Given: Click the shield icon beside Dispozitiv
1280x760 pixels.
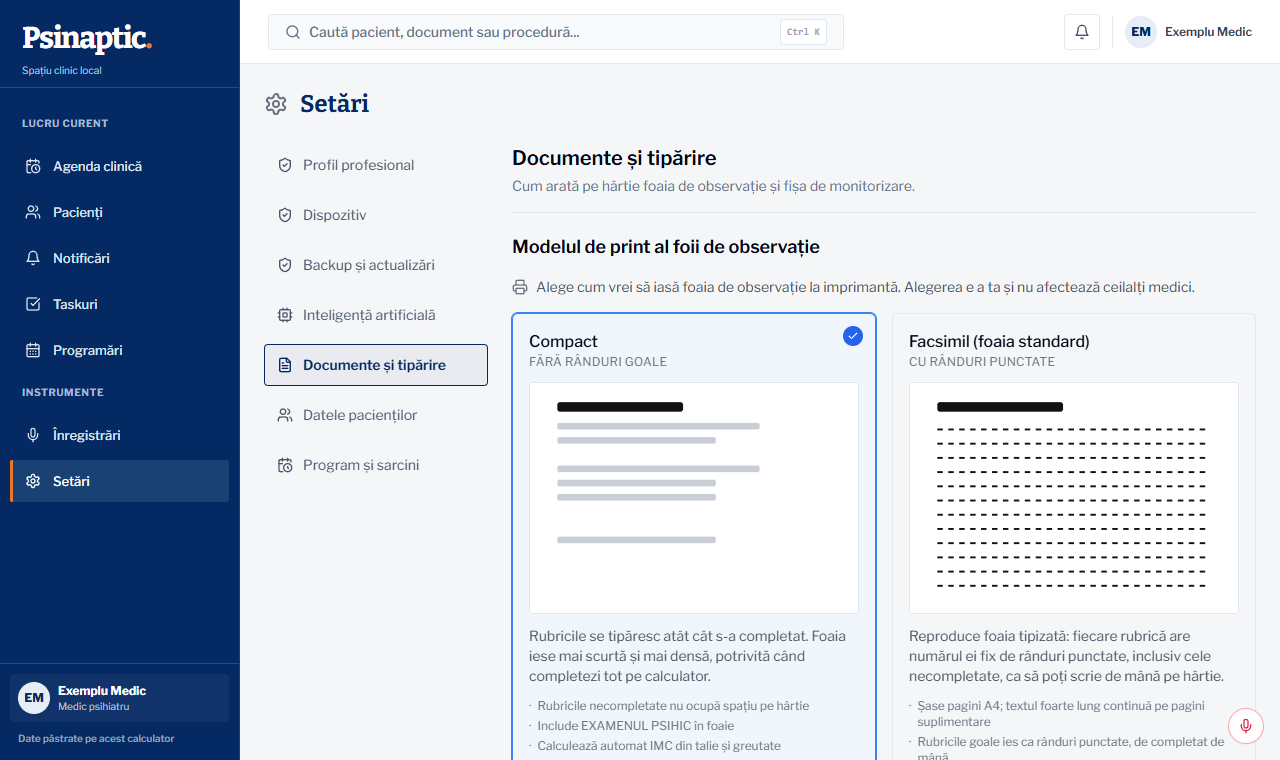Looking at the screenshot, I should pos(285,215).
